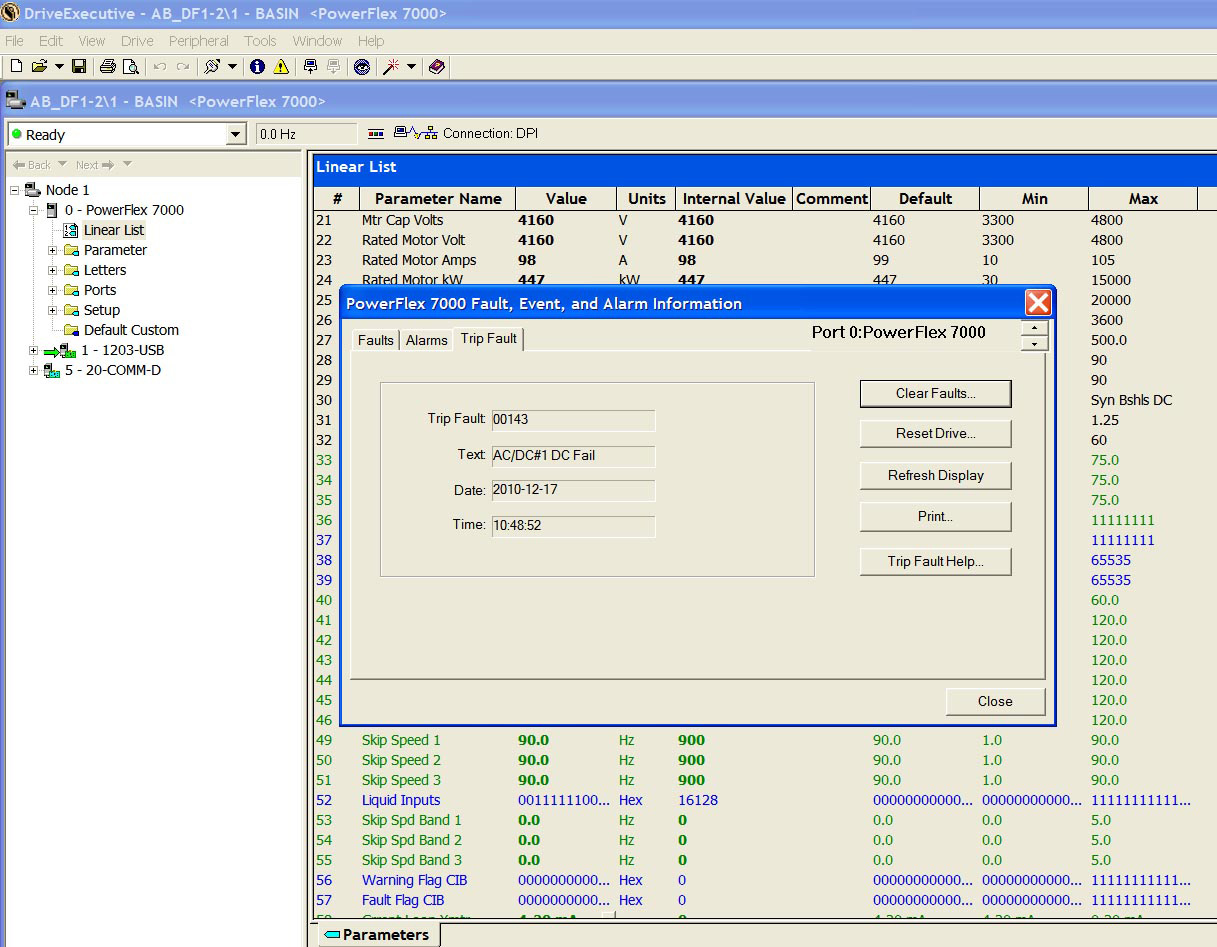Open the Drive menu
Viewport: 1217px width, 947px height.
137,41
